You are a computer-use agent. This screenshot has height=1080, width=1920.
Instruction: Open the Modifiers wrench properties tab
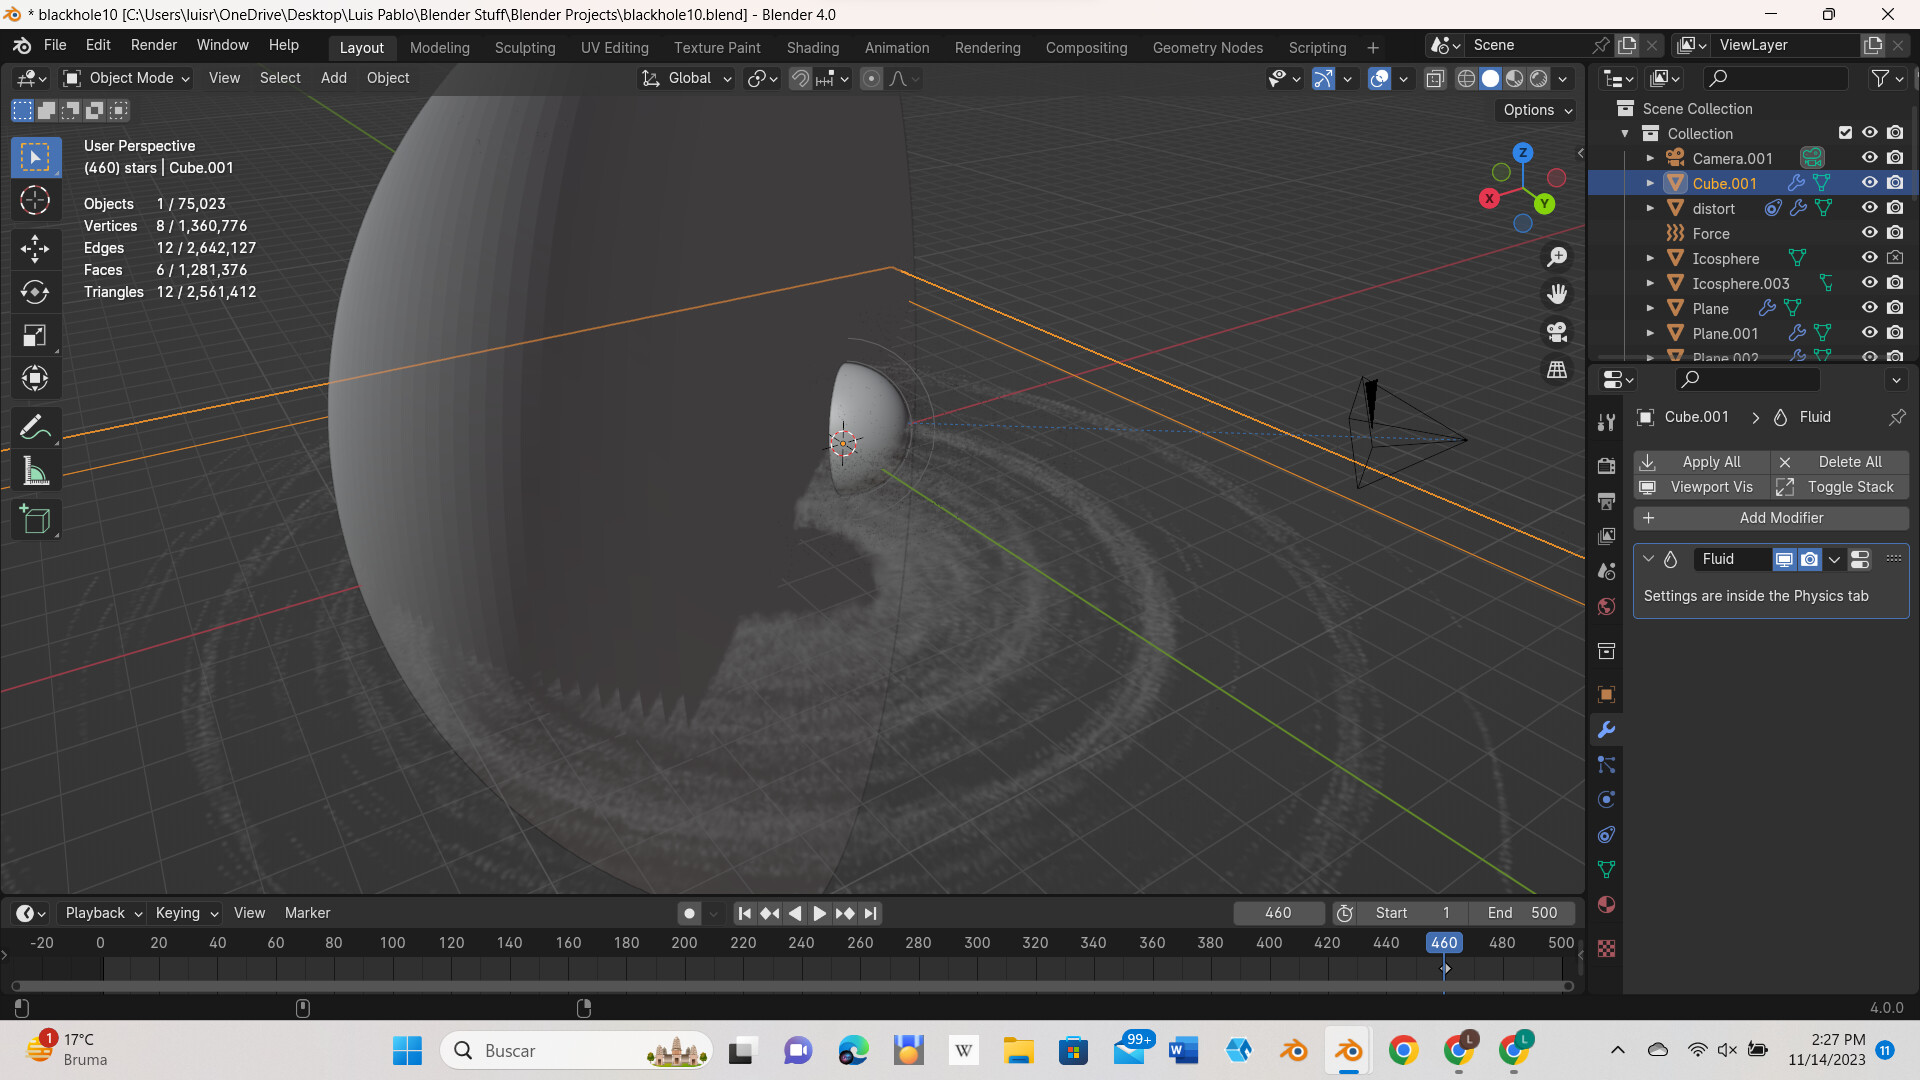click(1606, 730)
